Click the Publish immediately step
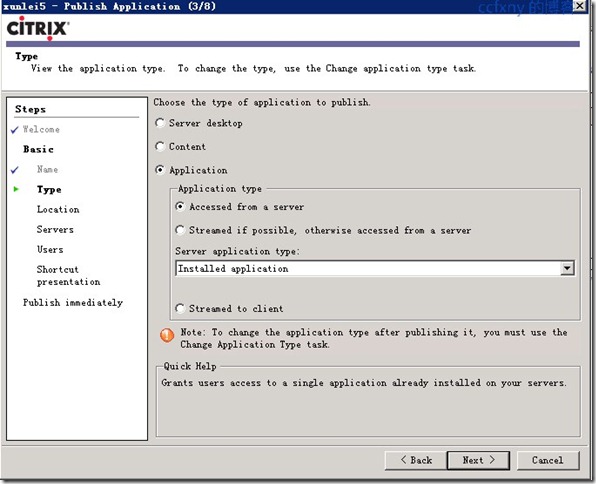Screen dimensions: 596x484 (x=73, y=303)
